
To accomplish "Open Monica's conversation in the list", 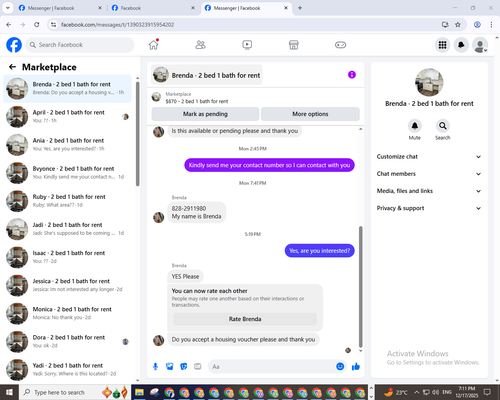I will point(68,313).
